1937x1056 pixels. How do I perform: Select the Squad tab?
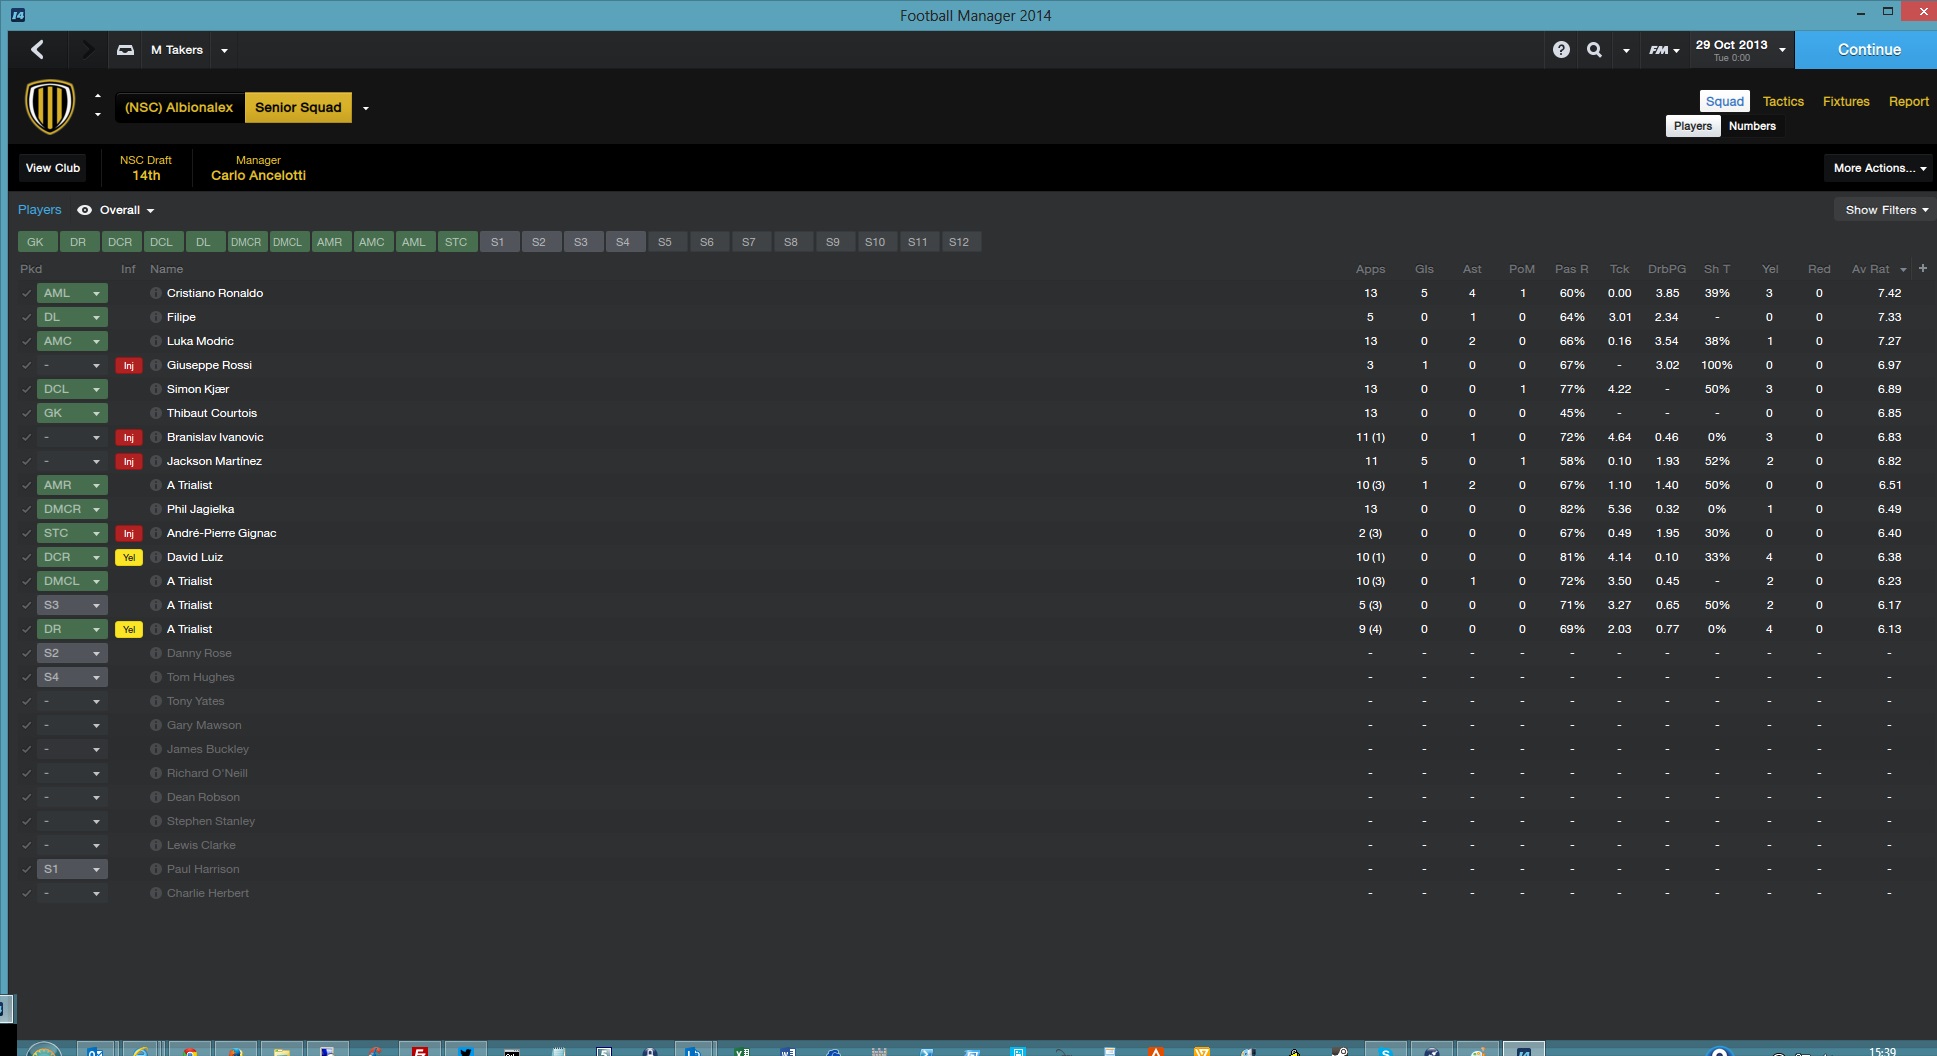click(x=1724, y=101)
